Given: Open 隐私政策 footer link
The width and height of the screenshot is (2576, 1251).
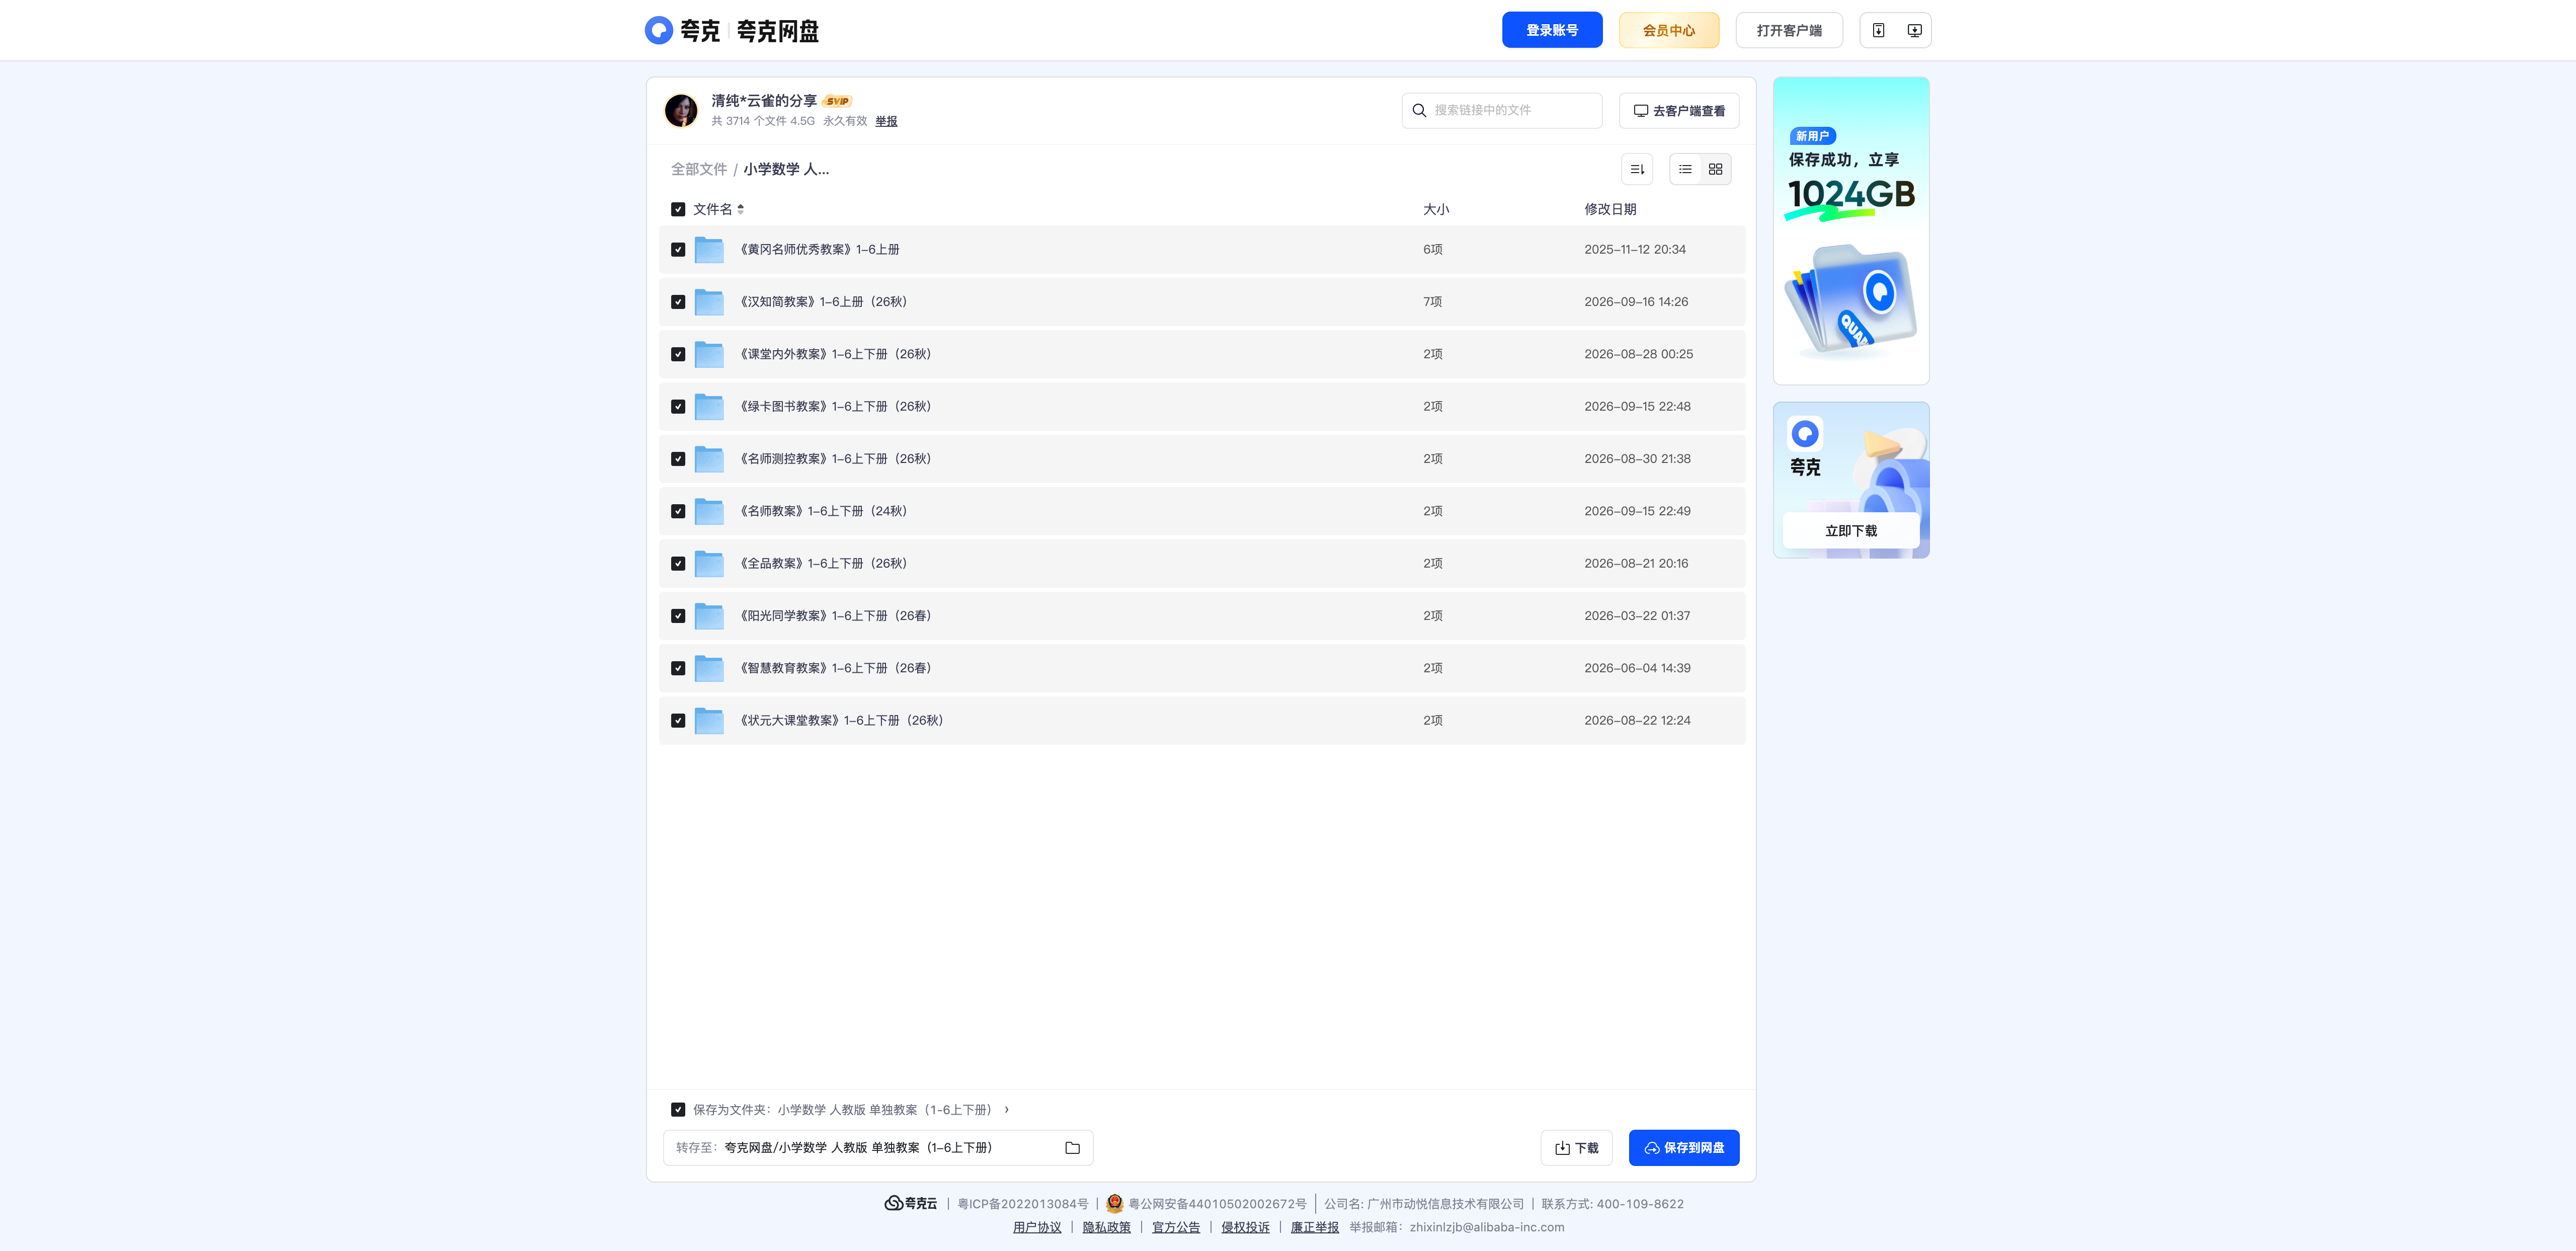Looking at the screenshot, I should pyautogui.click(x=1106, y=1227).
